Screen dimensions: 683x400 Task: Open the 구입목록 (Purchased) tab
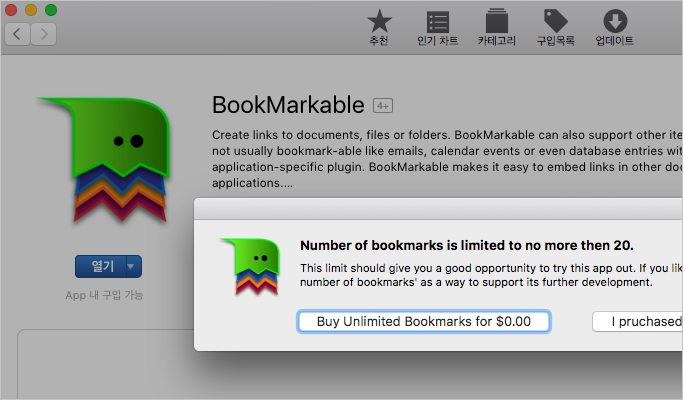[x=555, y=27]
